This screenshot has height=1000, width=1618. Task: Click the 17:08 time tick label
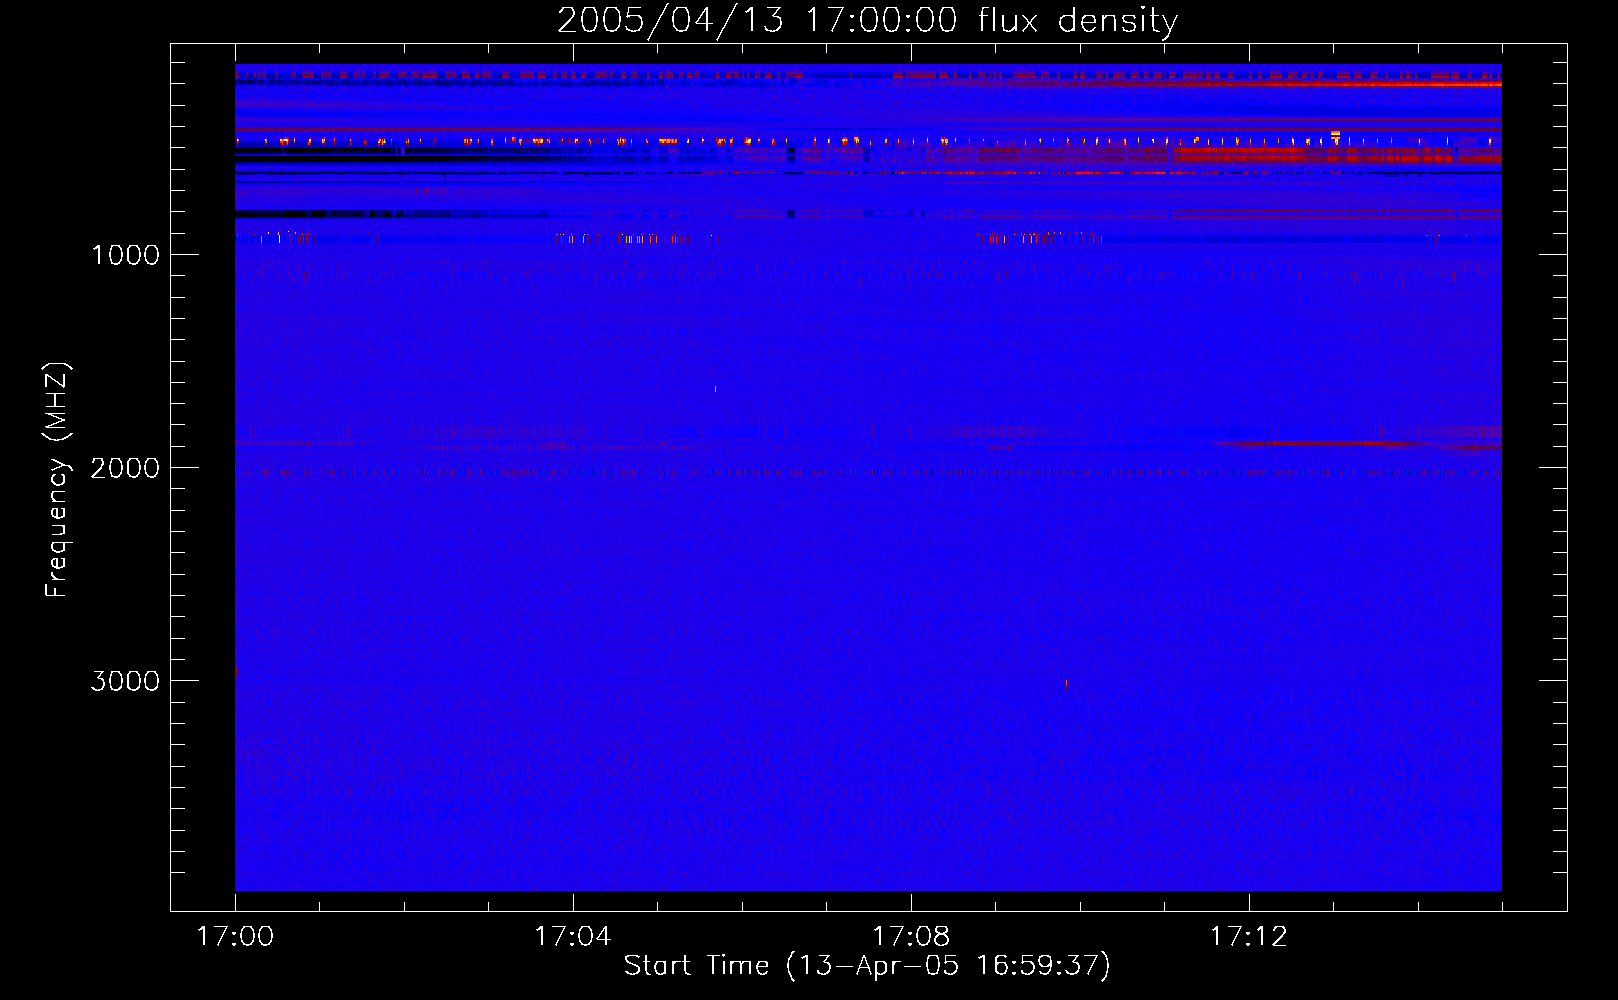(x=910, y=937)
